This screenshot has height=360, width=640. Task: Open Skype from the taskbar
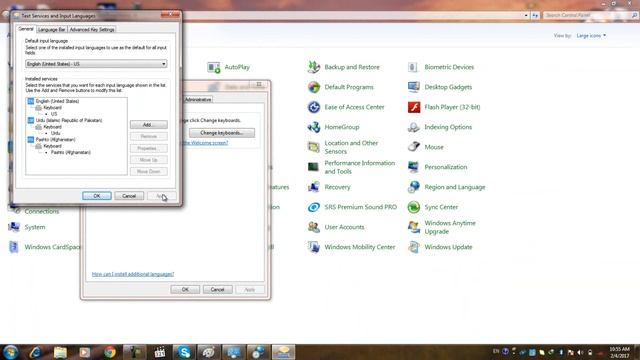184,352
